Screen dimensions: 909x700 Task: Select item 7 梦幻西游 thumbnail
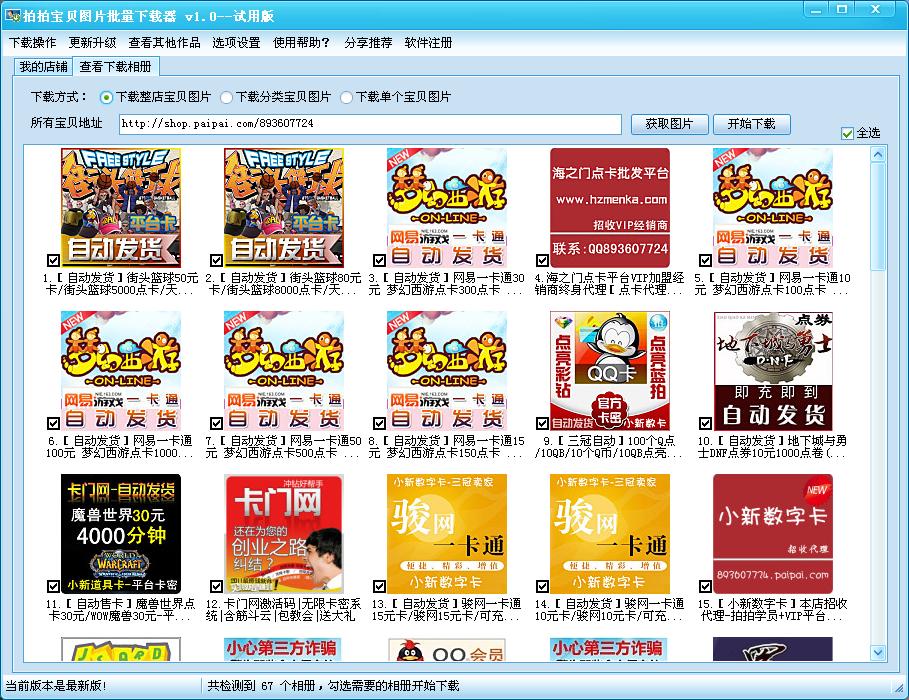[284, 371]
